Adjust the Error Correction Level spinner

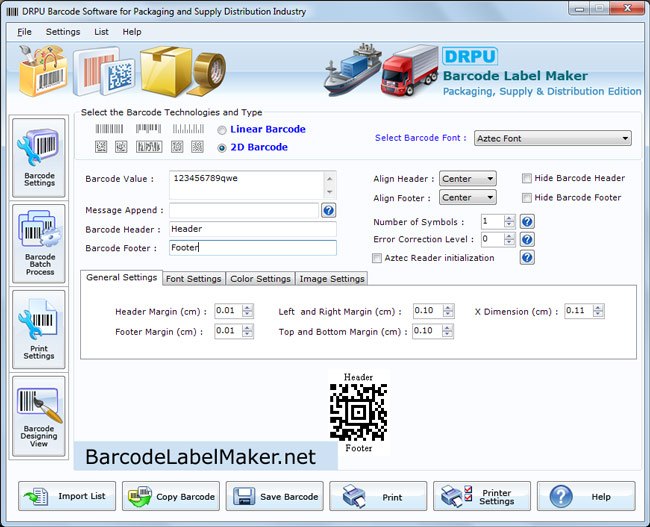click(x=509, y=239)
